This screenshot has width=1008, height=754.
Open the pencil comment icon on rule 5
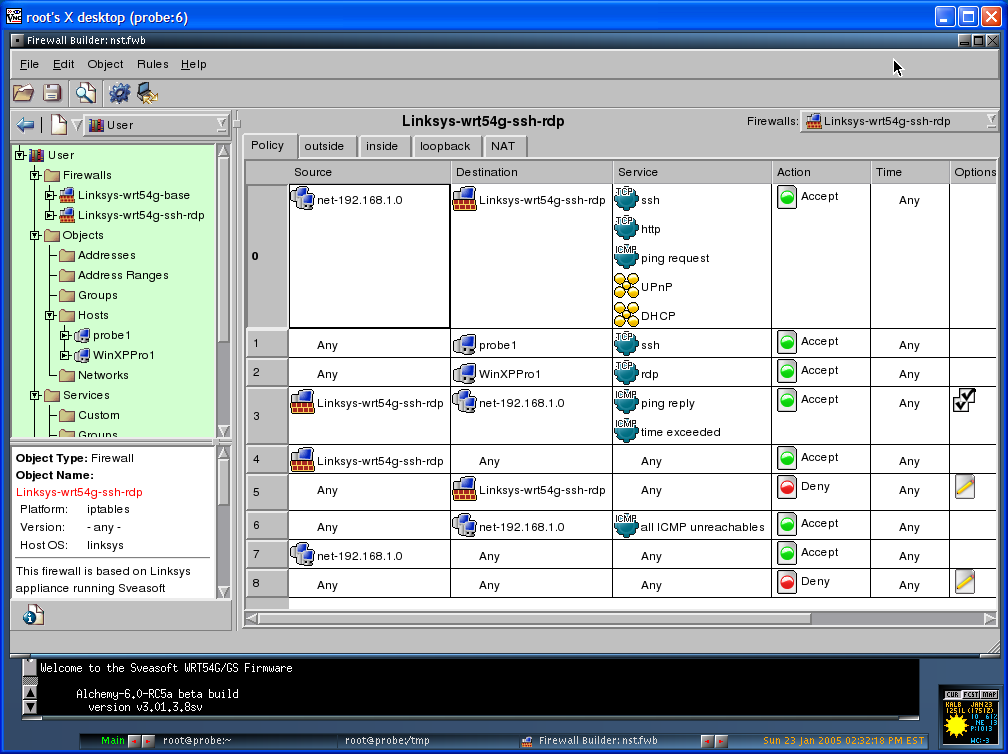coord(964,487)
